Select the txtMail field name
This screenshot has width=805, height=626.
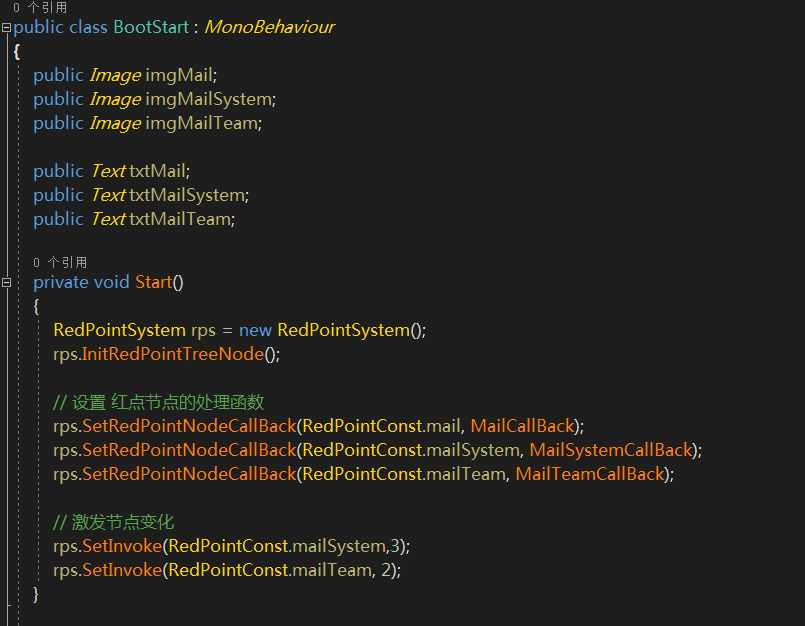158,171
